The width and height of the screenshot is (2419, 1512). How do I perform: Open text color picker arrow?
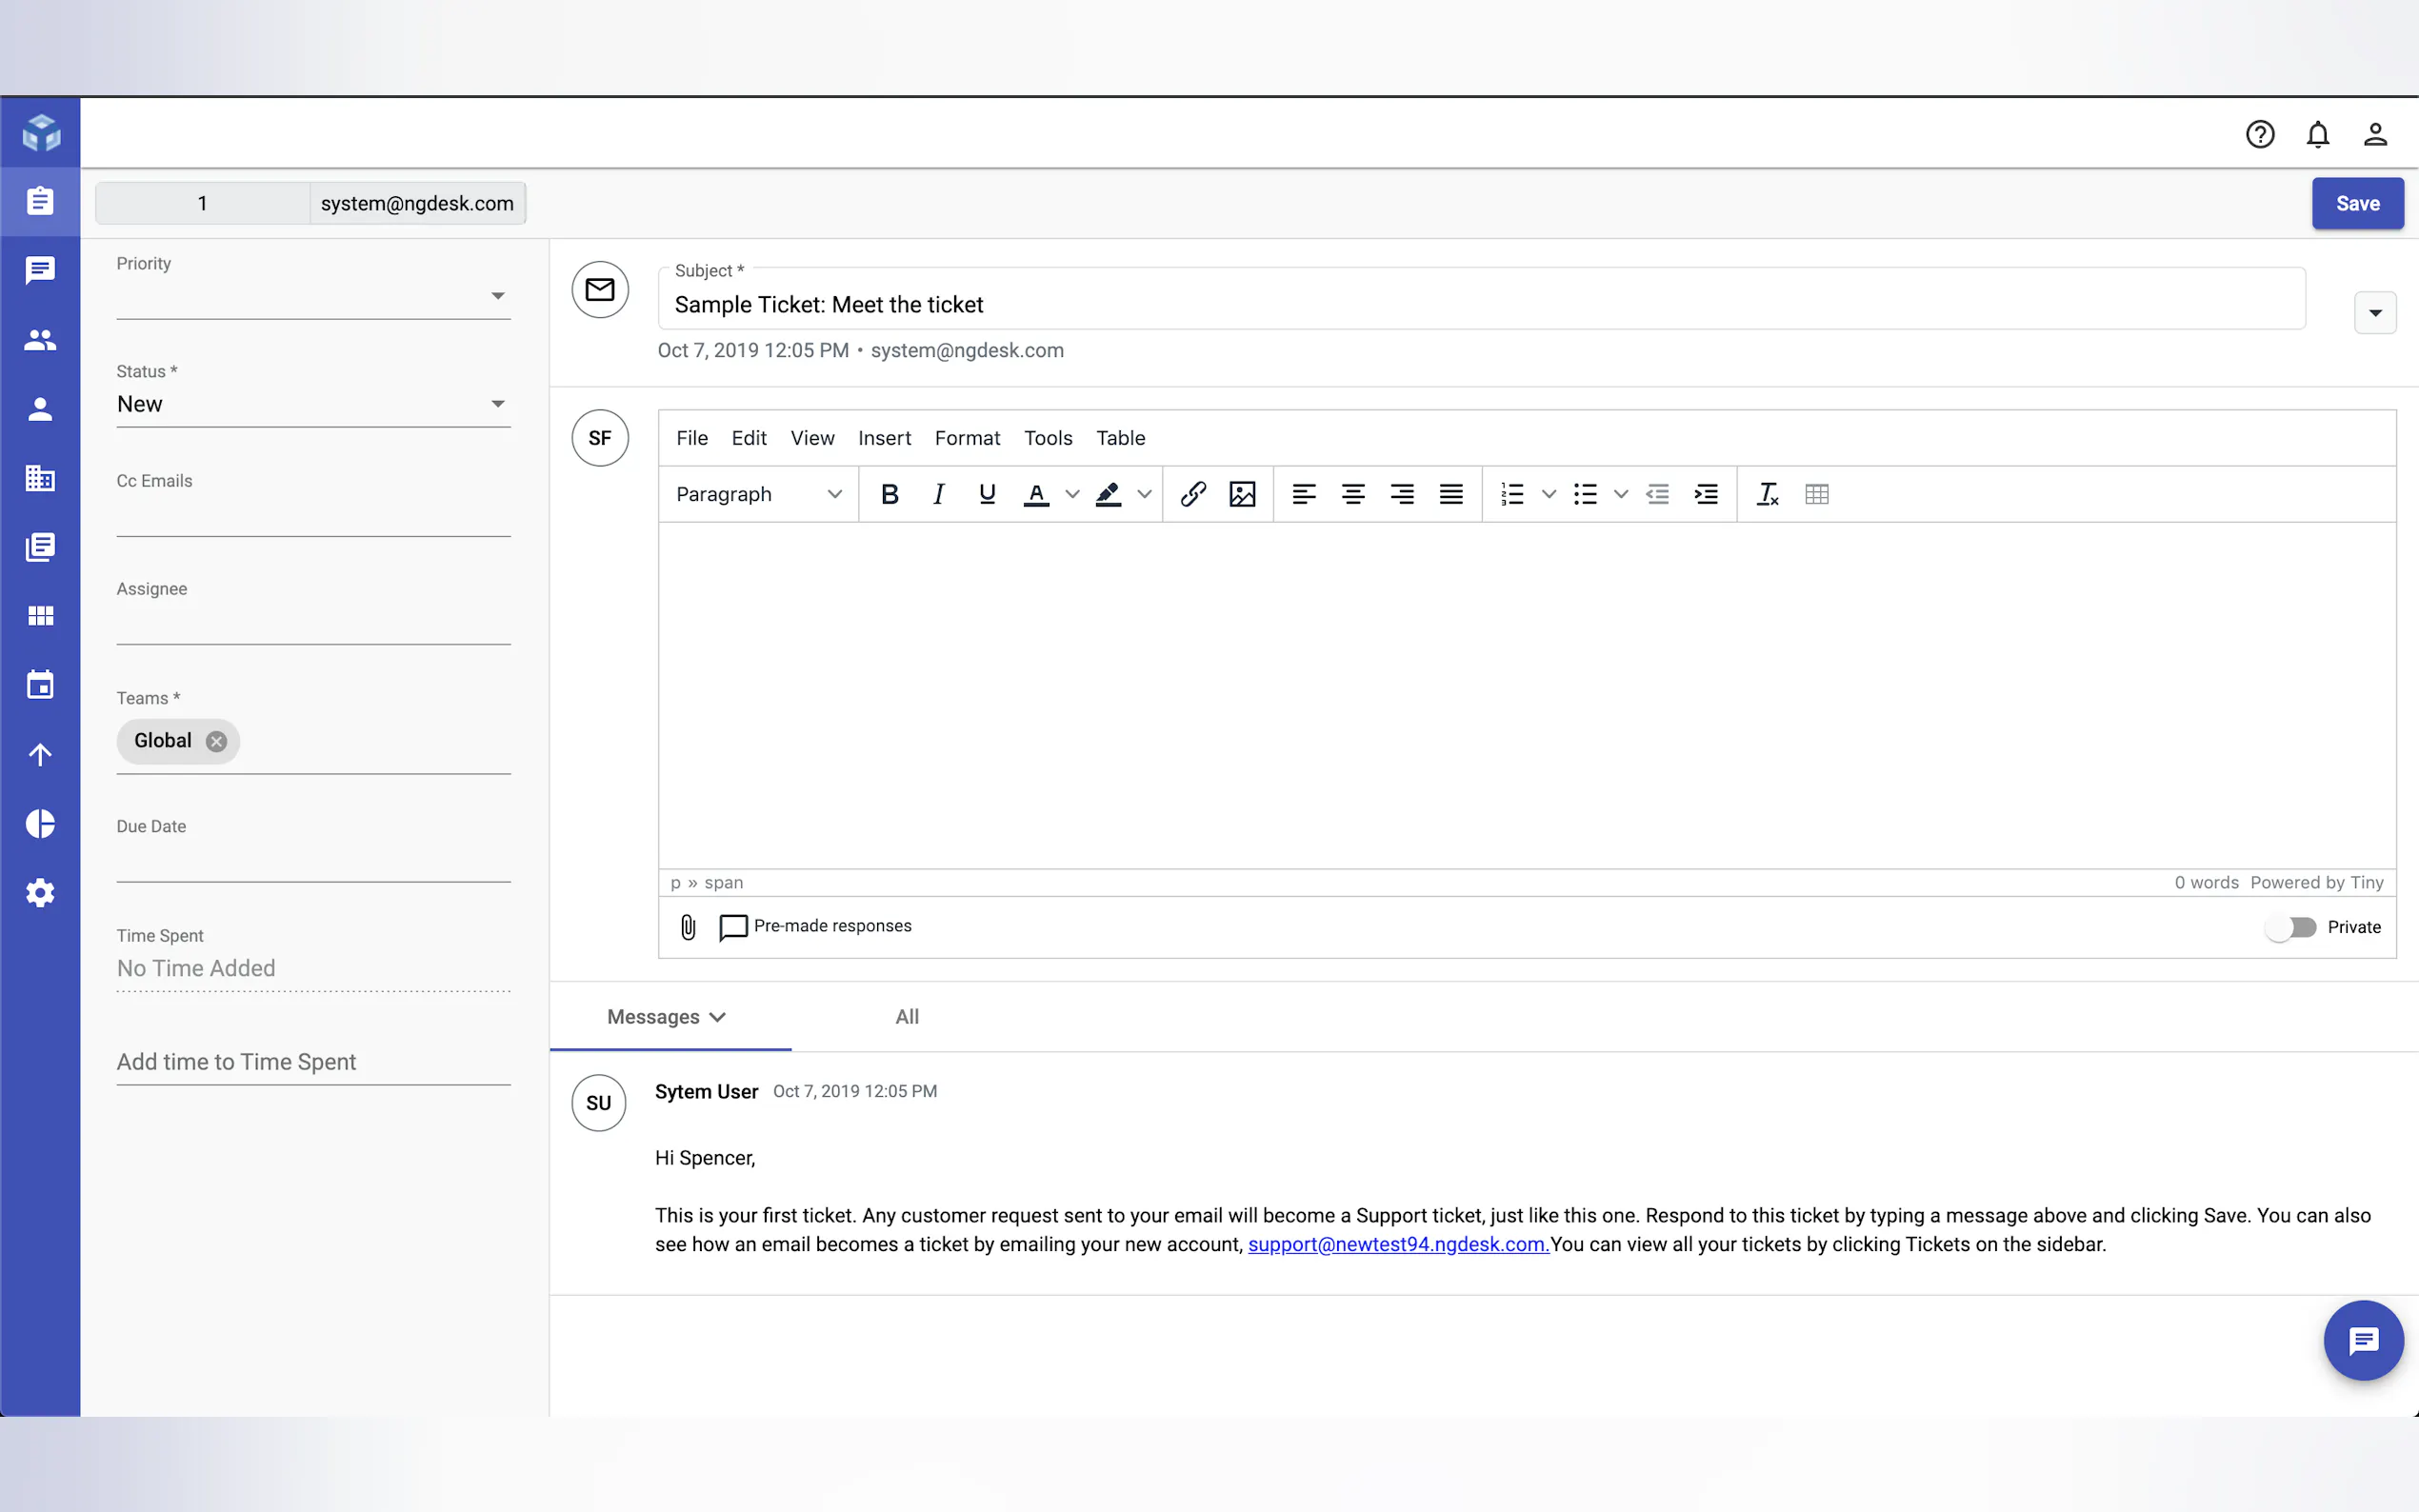pyautogui.click(x=1072, y=494)
